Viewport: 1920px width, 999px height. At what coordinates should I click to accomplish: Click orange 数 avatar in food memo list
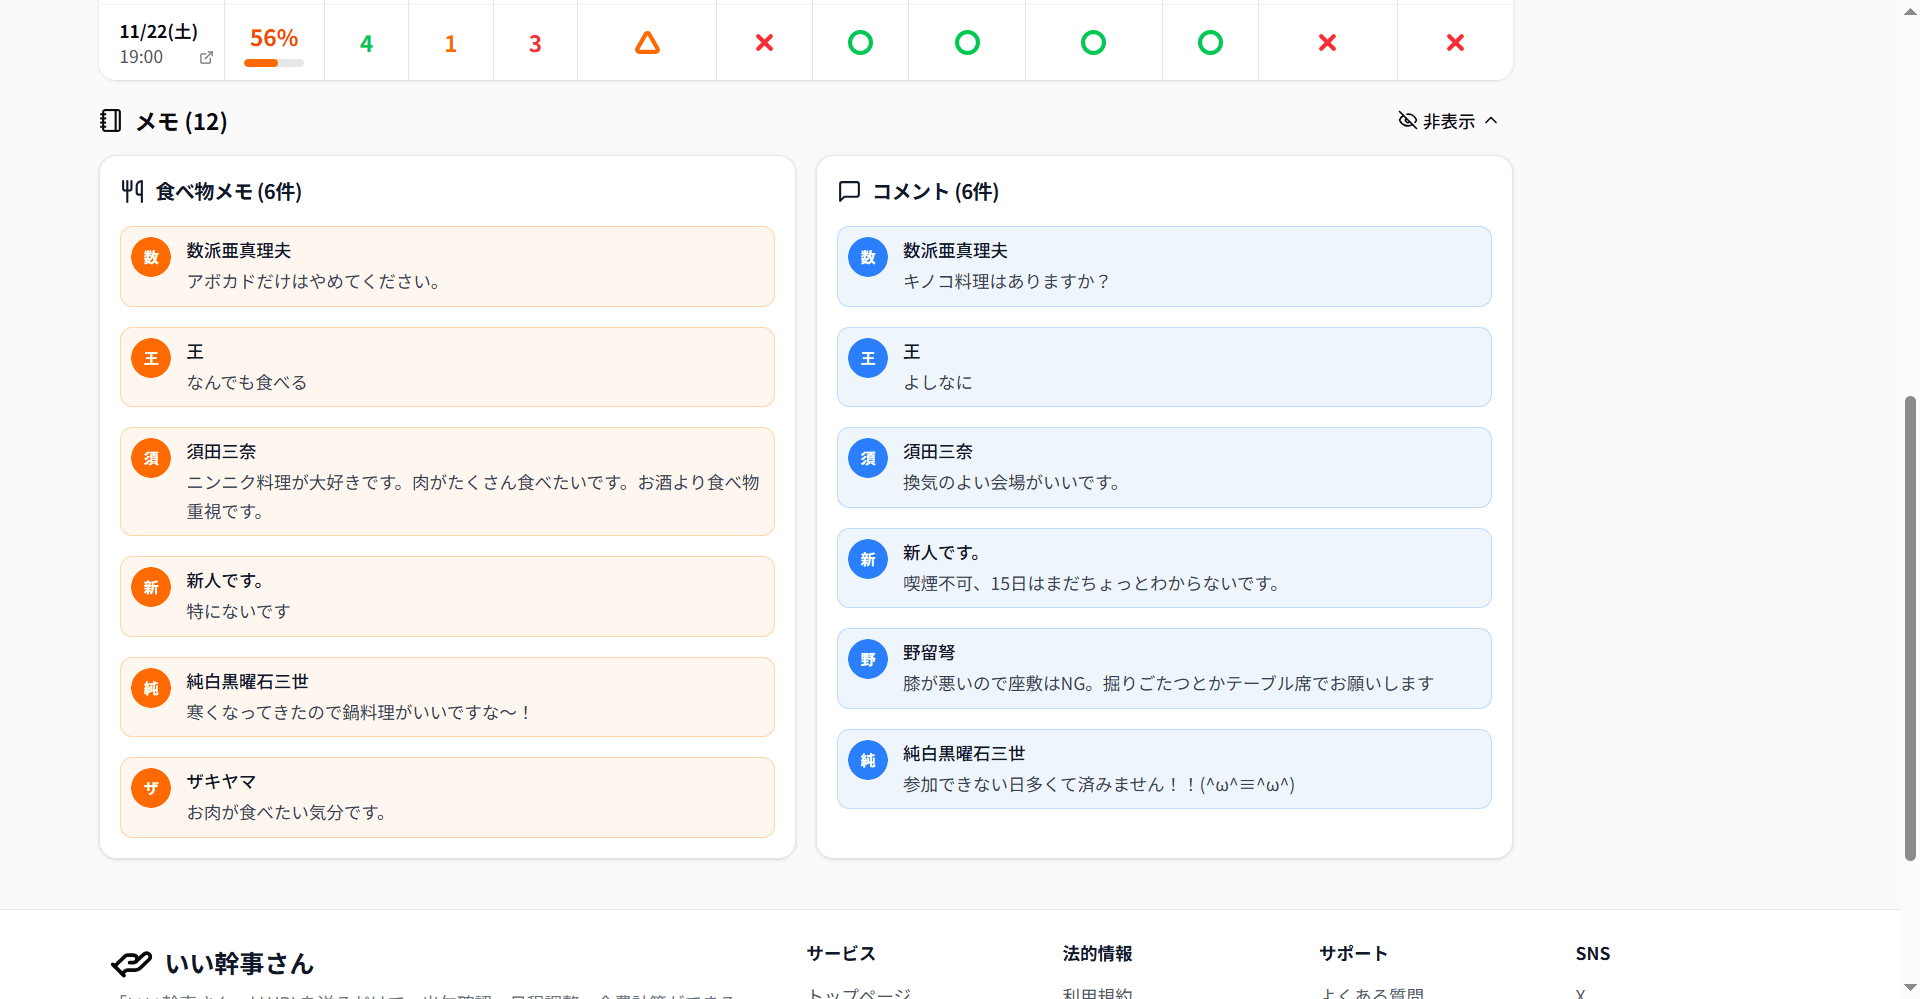pos(151,258)
